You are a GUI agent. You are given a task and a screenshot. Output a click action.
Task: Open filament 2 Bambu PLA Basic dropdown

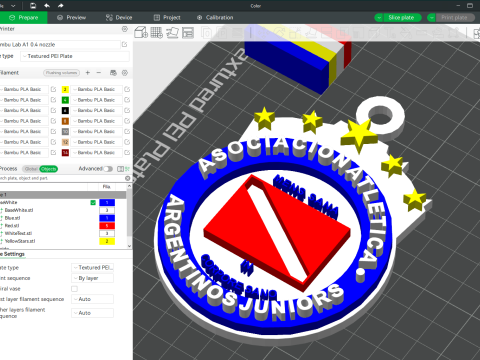pos(96,89)
